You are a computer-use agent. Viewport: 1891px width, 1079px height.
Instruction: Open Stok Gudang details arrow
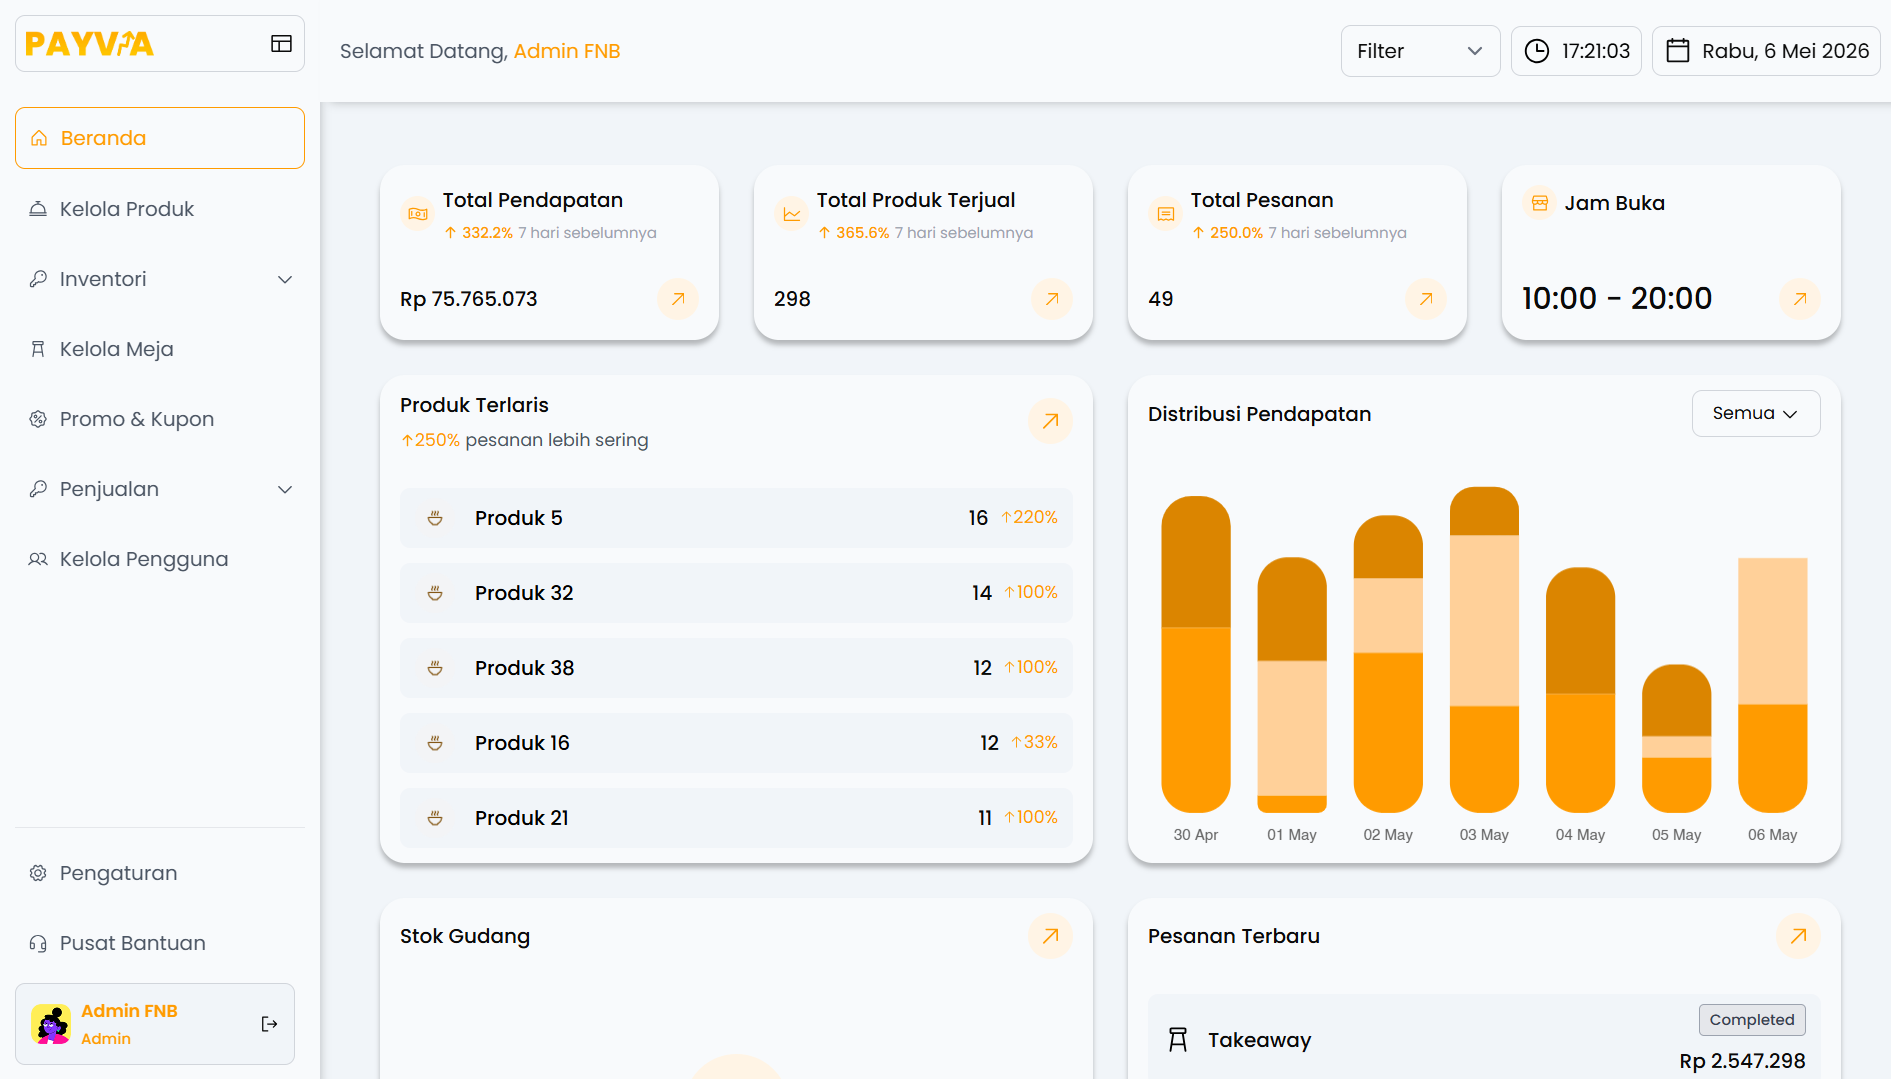coord(1050,936)
